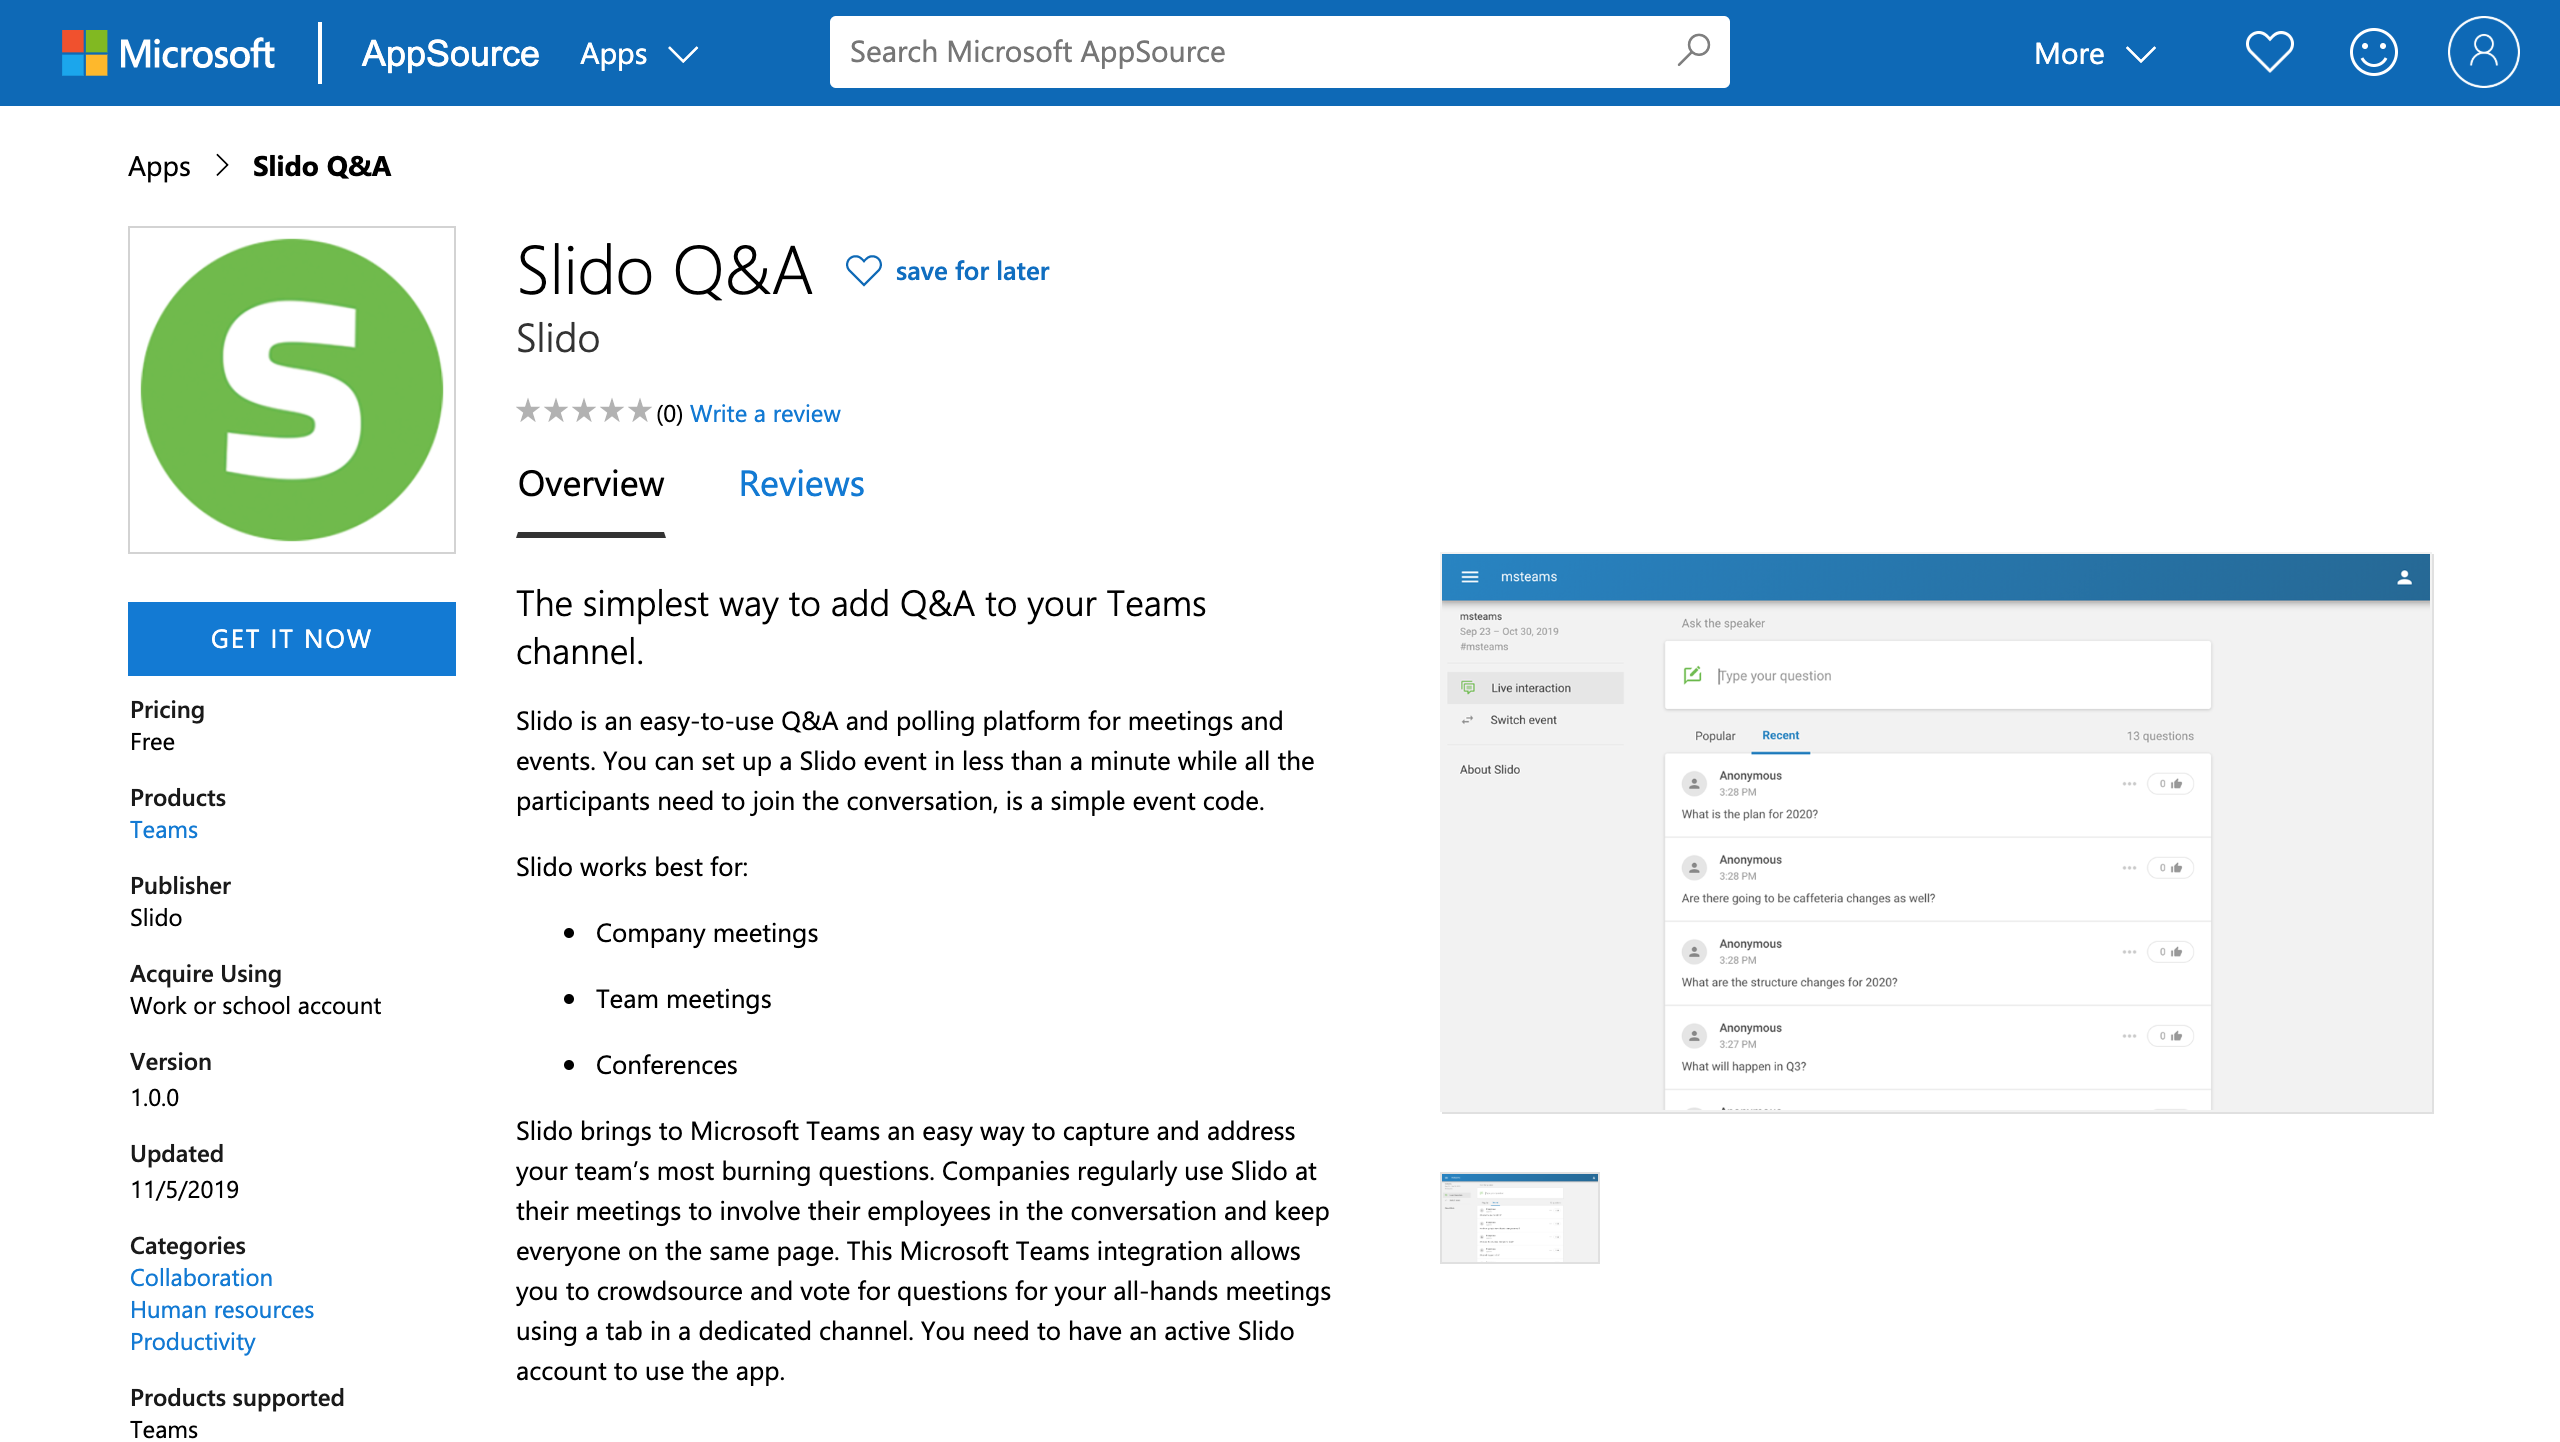Click the large Slido app screenshot
2560x1442 pixels.
tap(1937, 833)
